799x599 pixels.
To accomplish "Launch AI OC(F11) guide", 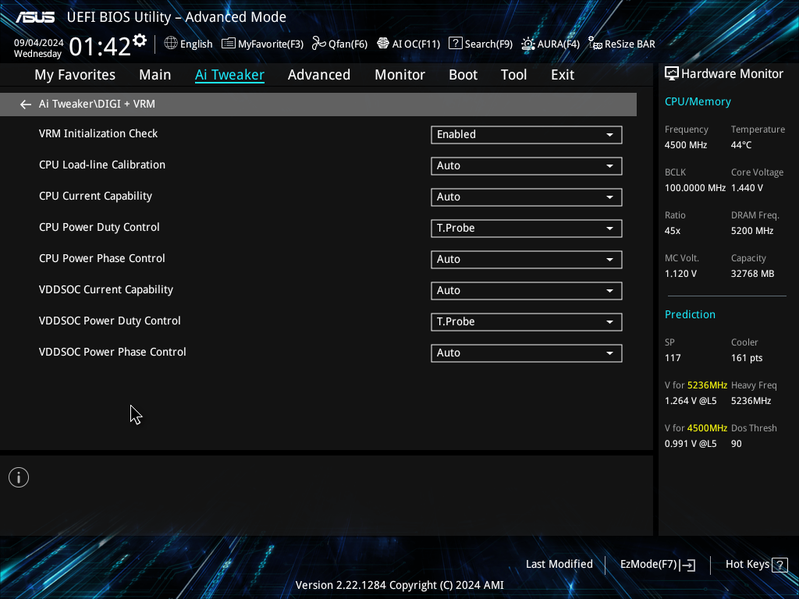I will (x=408, y=44).
